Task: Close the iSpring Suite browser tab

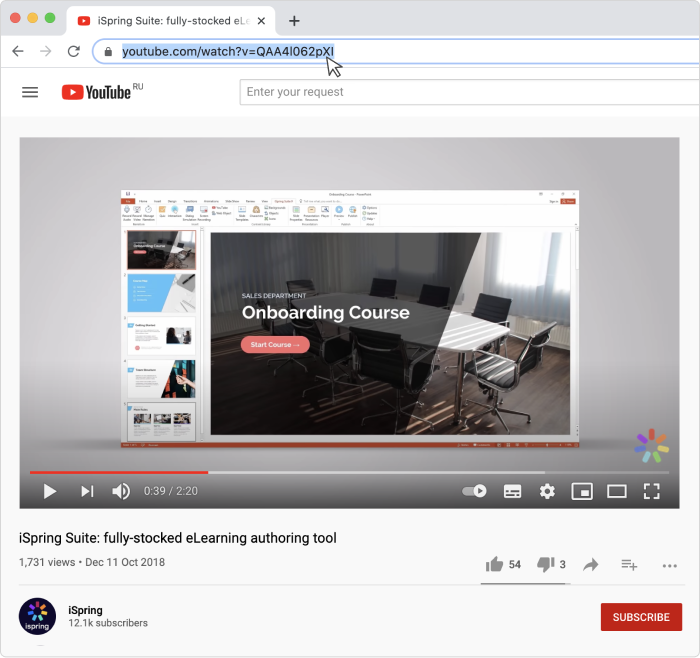Action: tap(262, 21)
